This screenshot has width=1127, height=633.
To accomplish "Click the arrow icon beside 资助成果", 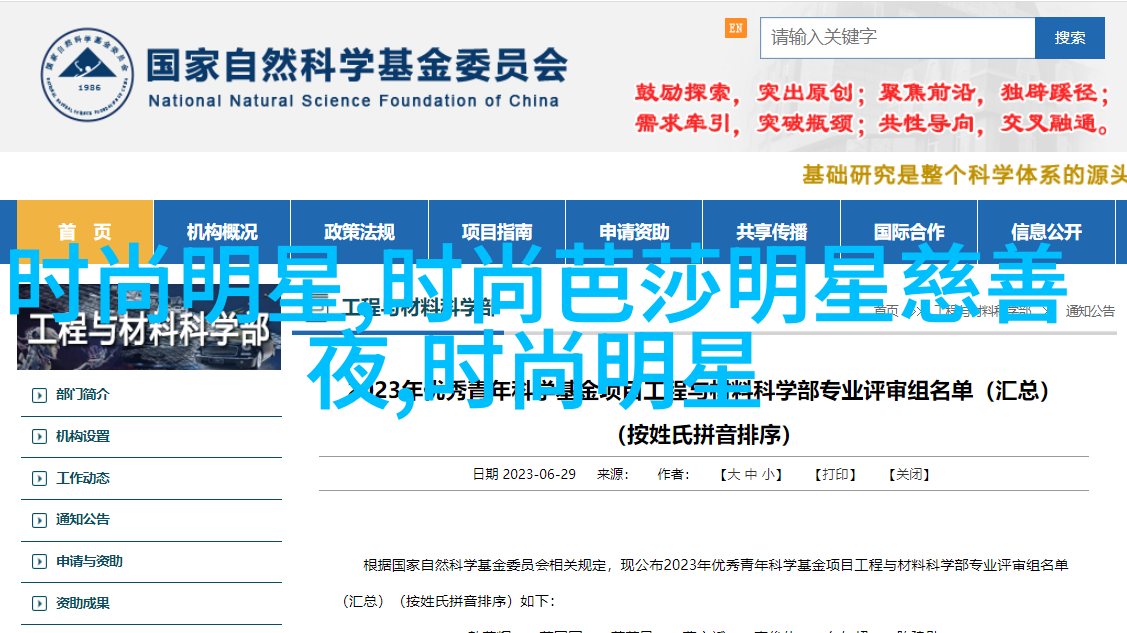I will 39,604.
